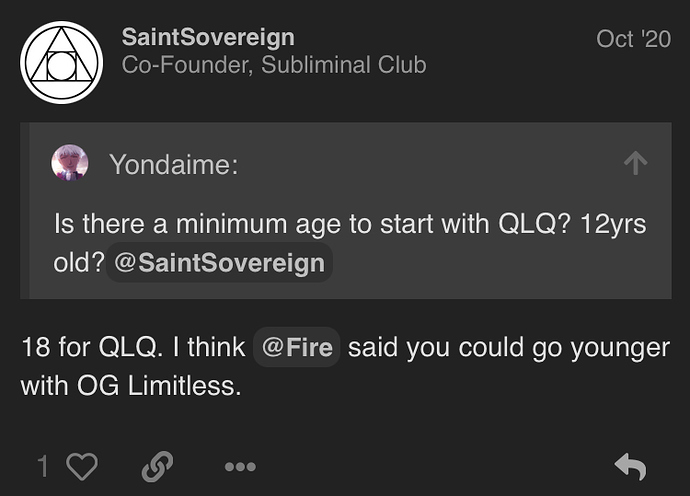690x496 pixels.
Task: Copy post link via chain icon
Action: click(157, 466)
